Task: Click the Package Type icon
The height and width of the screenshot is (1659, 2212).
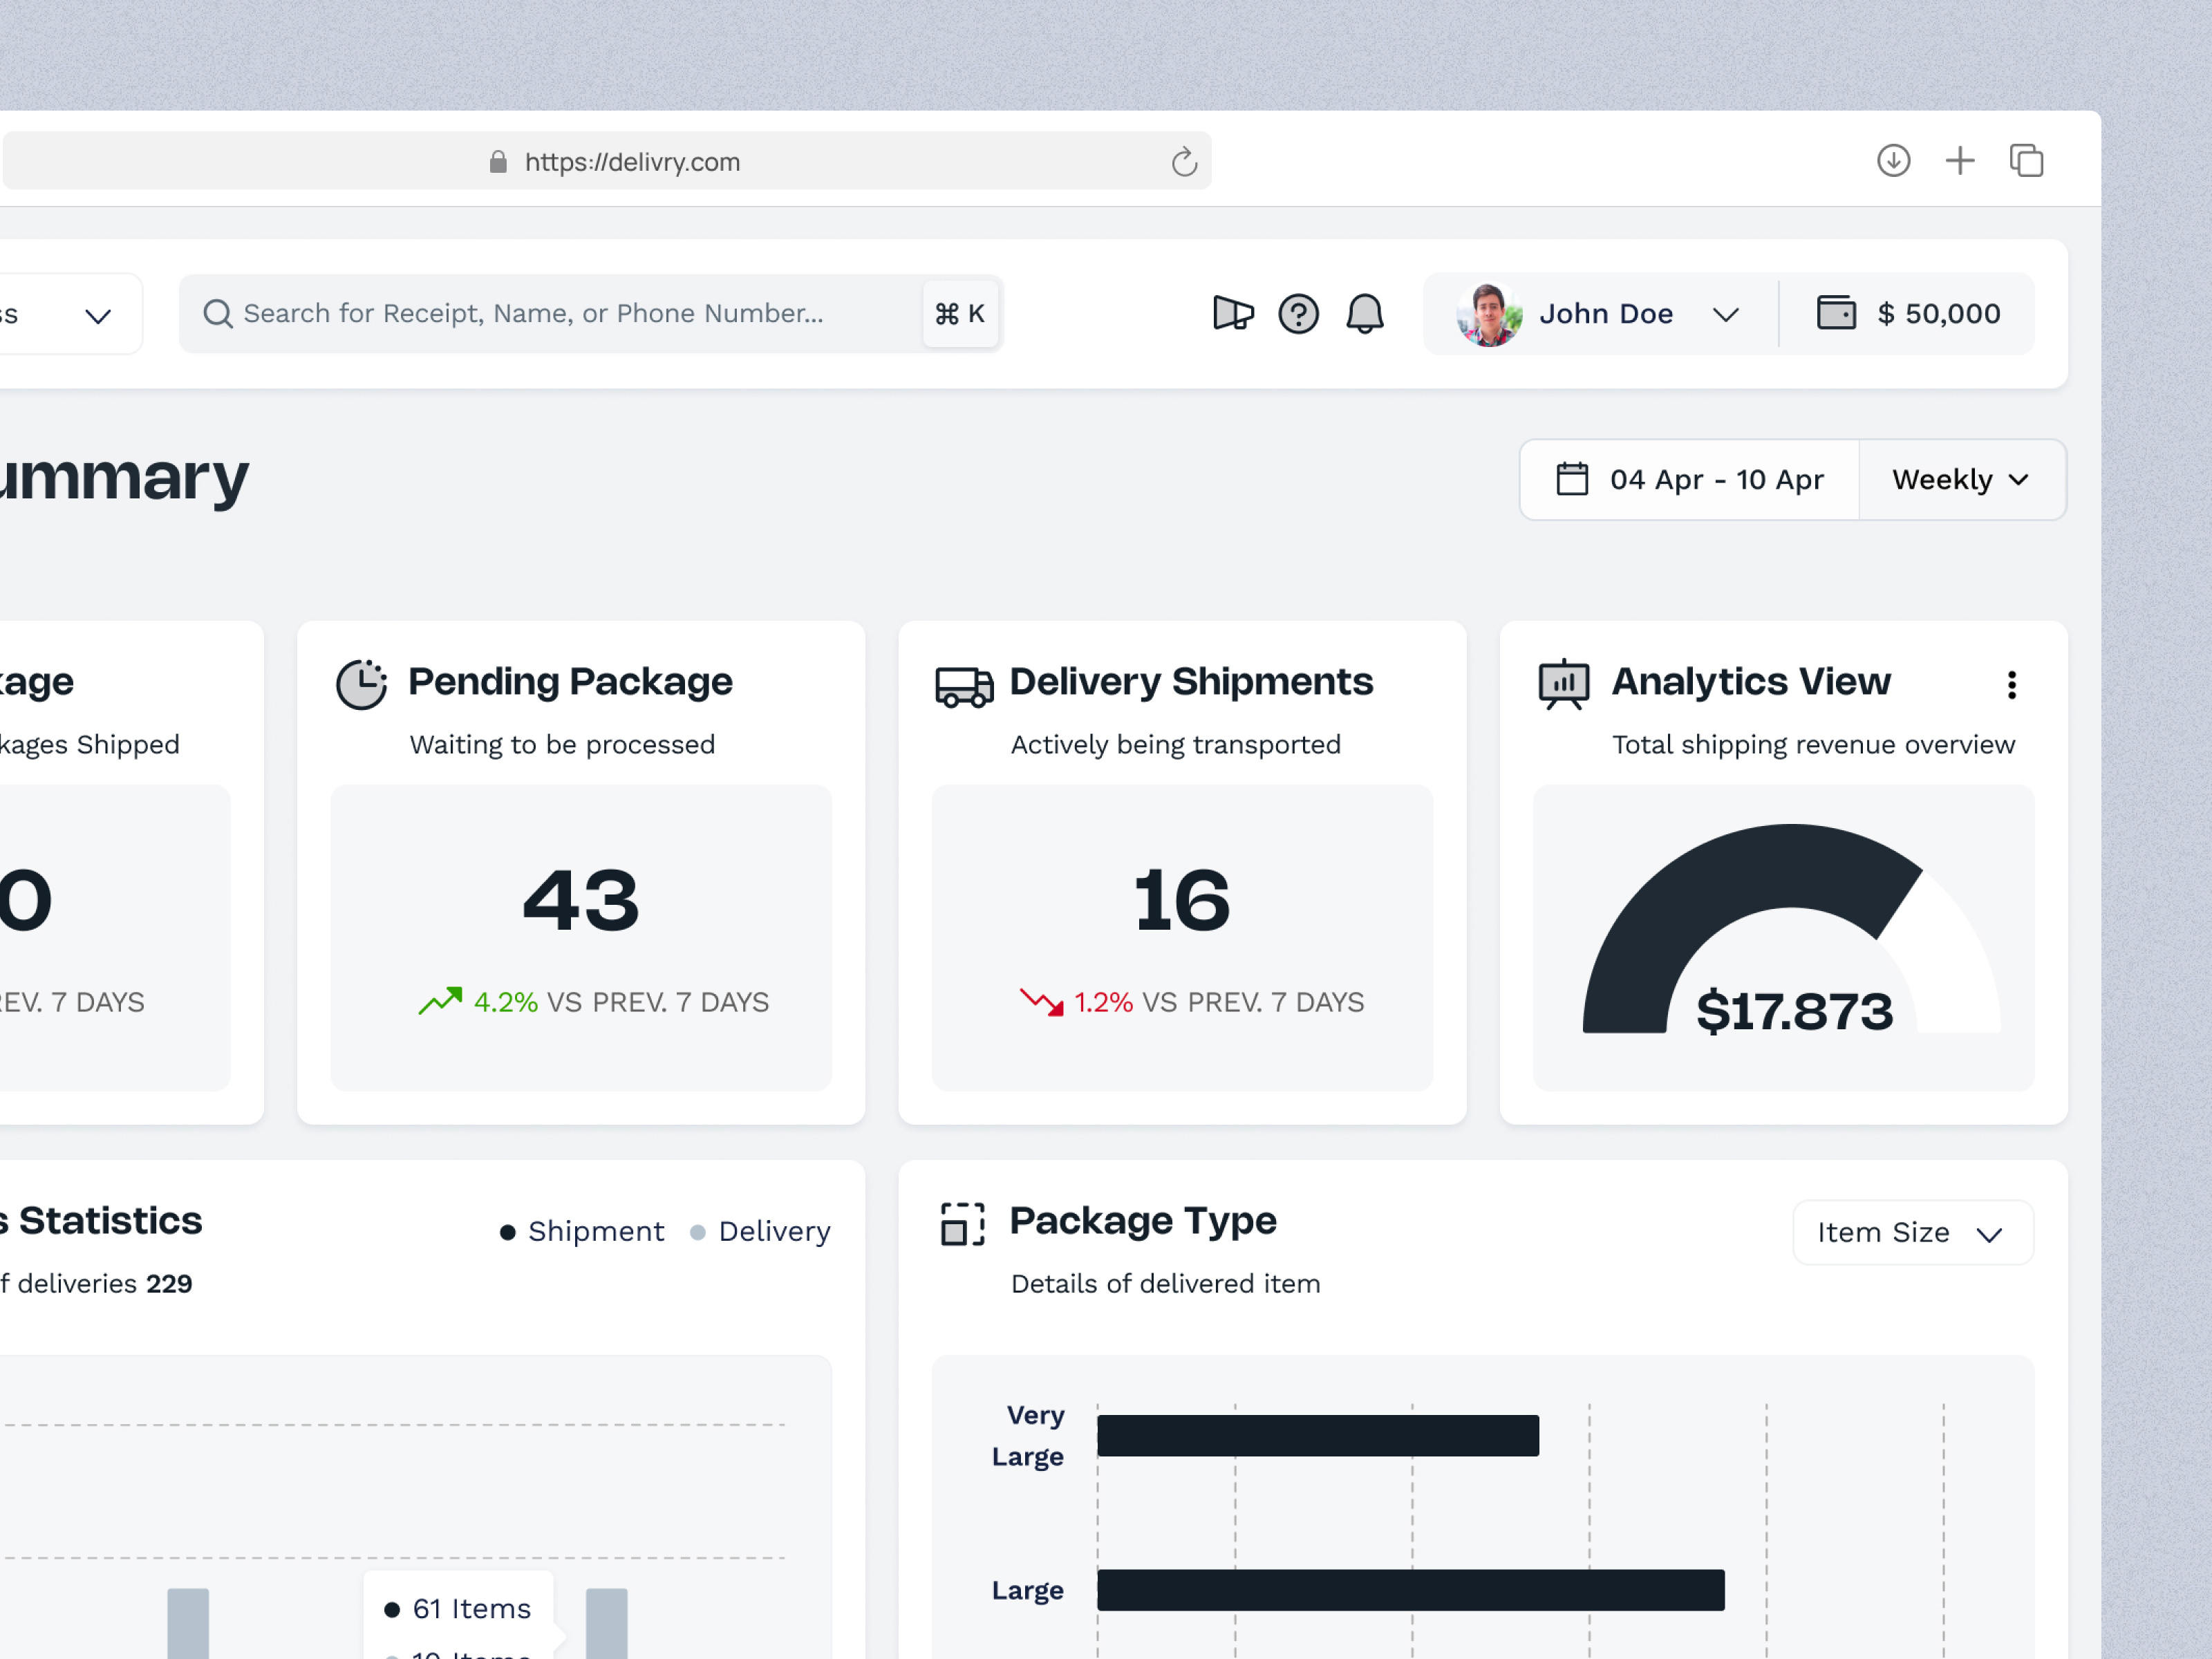Action: pyautogui.click(x=963, y=1222)
